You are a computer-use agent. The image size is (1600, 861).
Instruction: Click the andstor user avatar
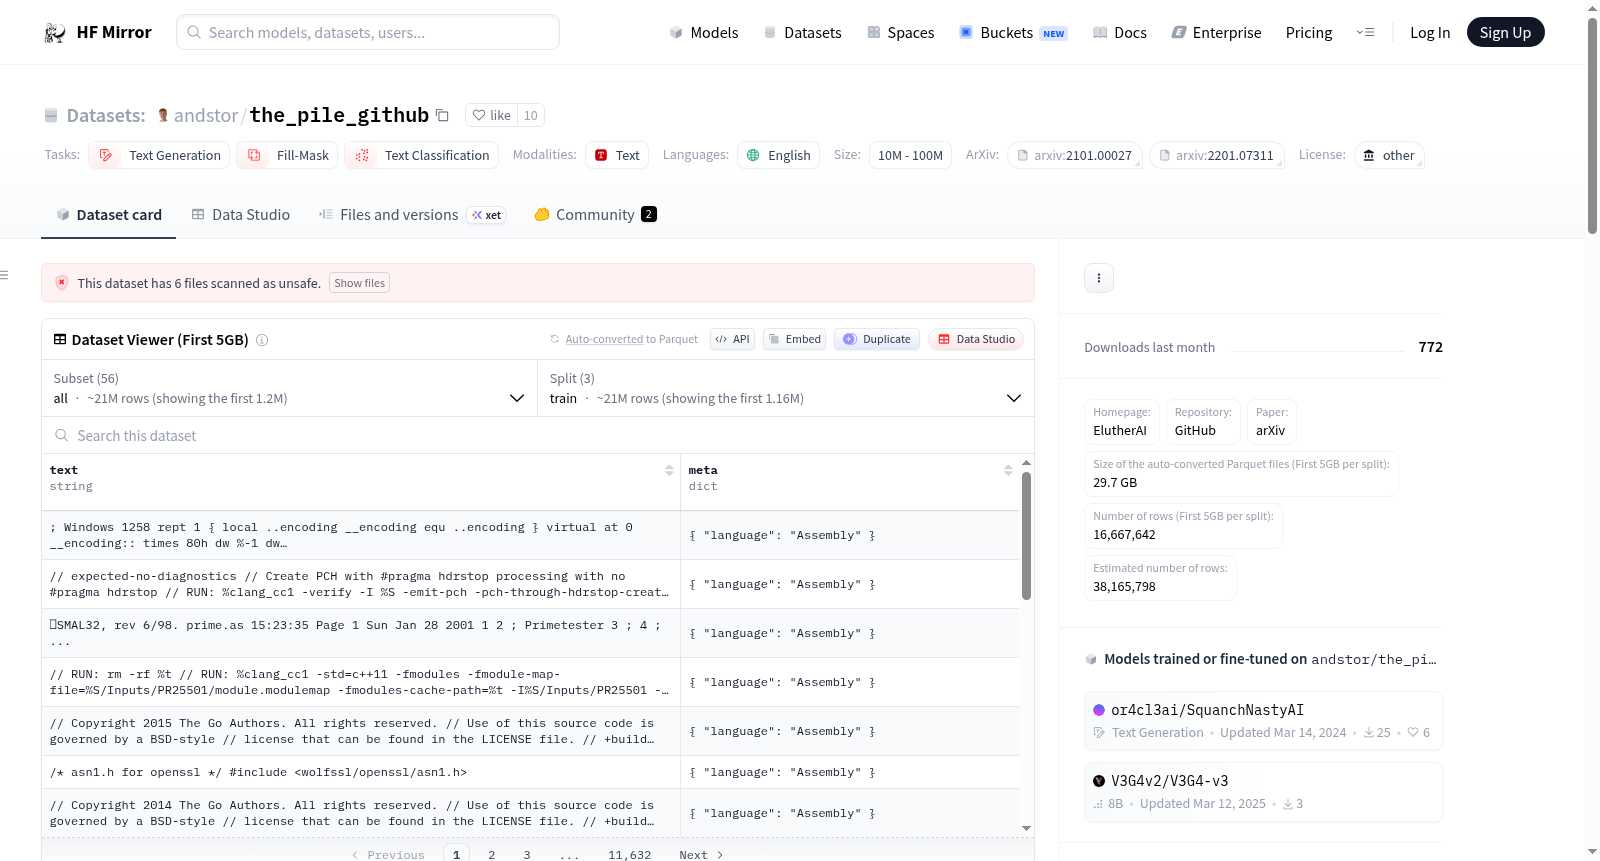pos(163,115)
